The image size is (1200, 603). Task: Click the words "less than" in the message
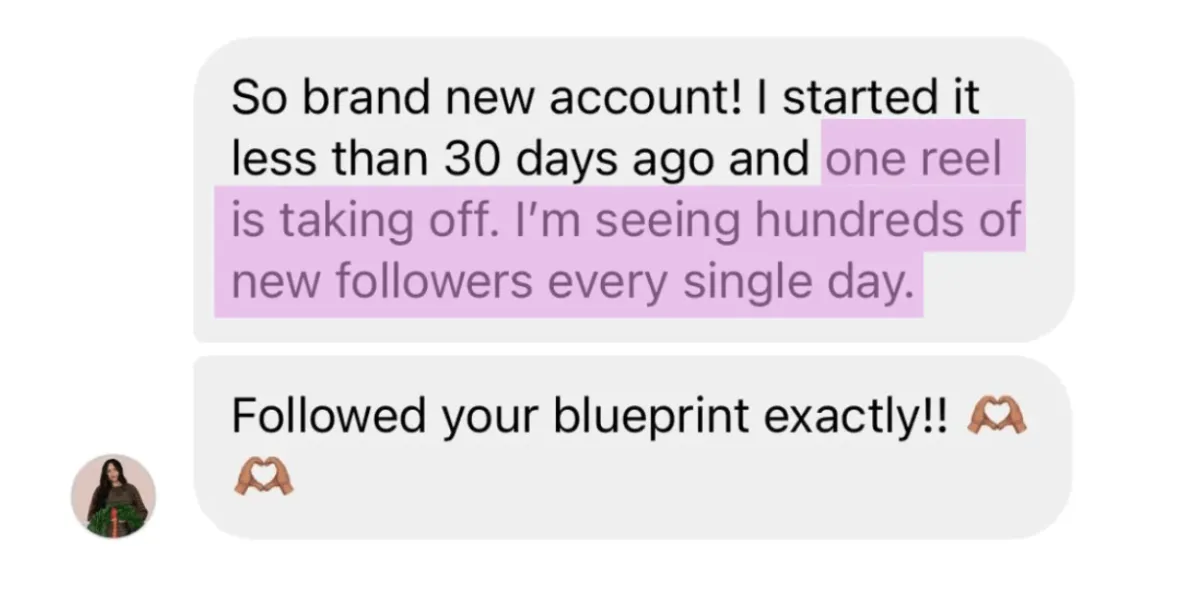click(x=327, y=160)
